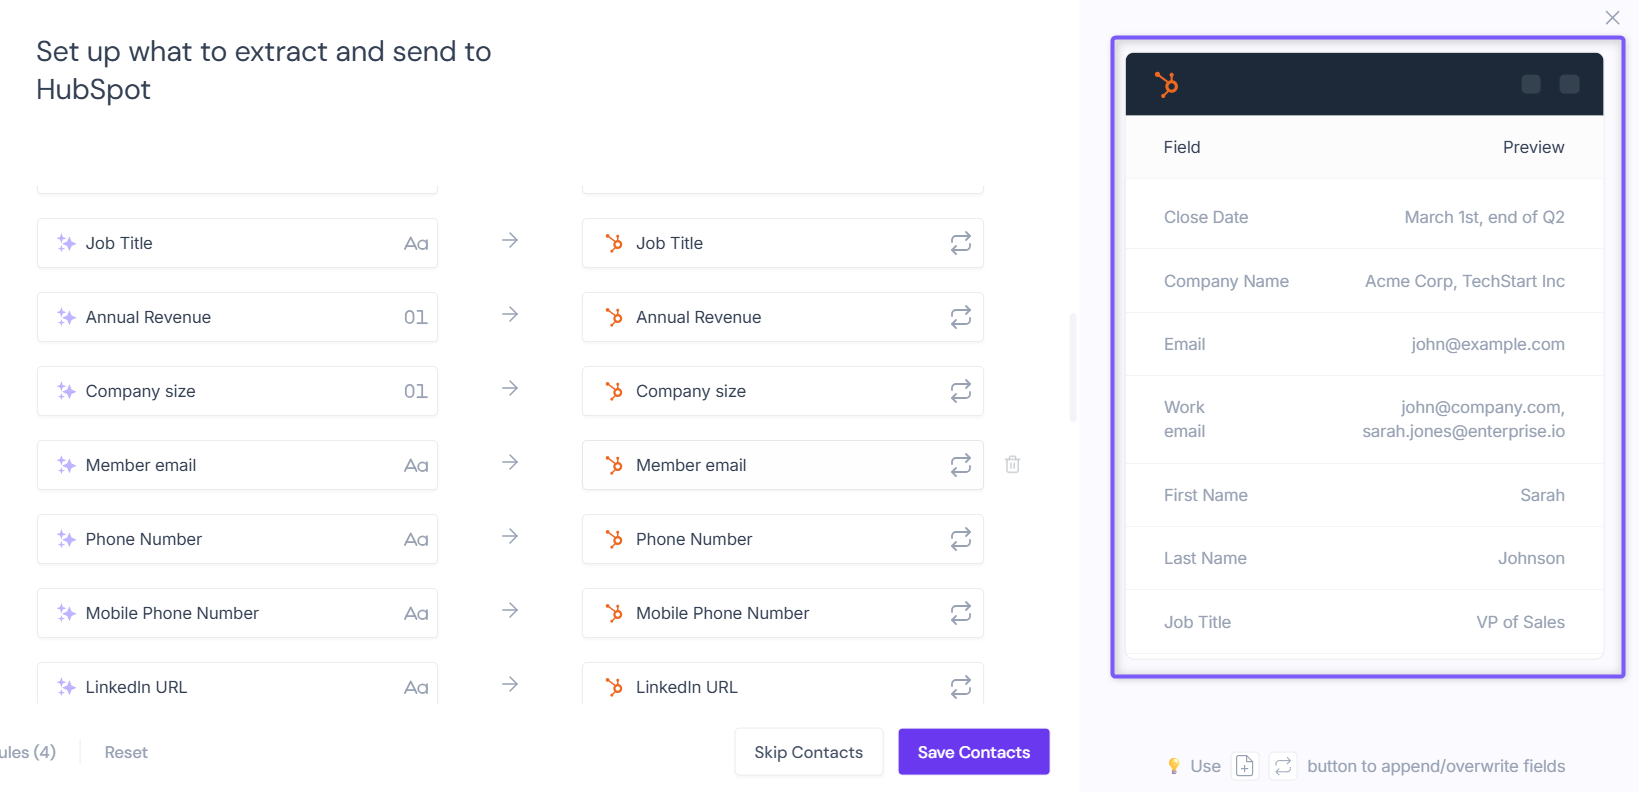The image size is (1639, 792).
Task: Click the sparkle icon beside source Phone Number
Action: (x=66, y=539)
